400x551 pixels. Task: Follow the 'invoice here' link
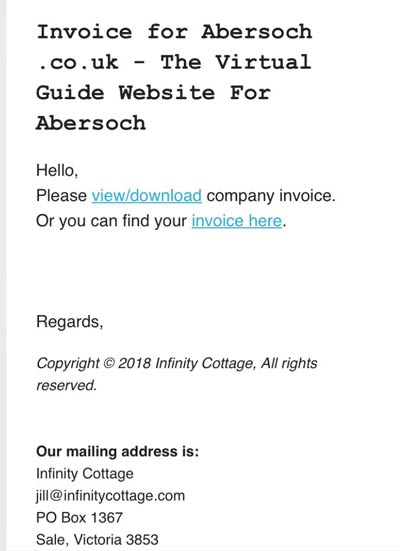[x=237, y=221]
